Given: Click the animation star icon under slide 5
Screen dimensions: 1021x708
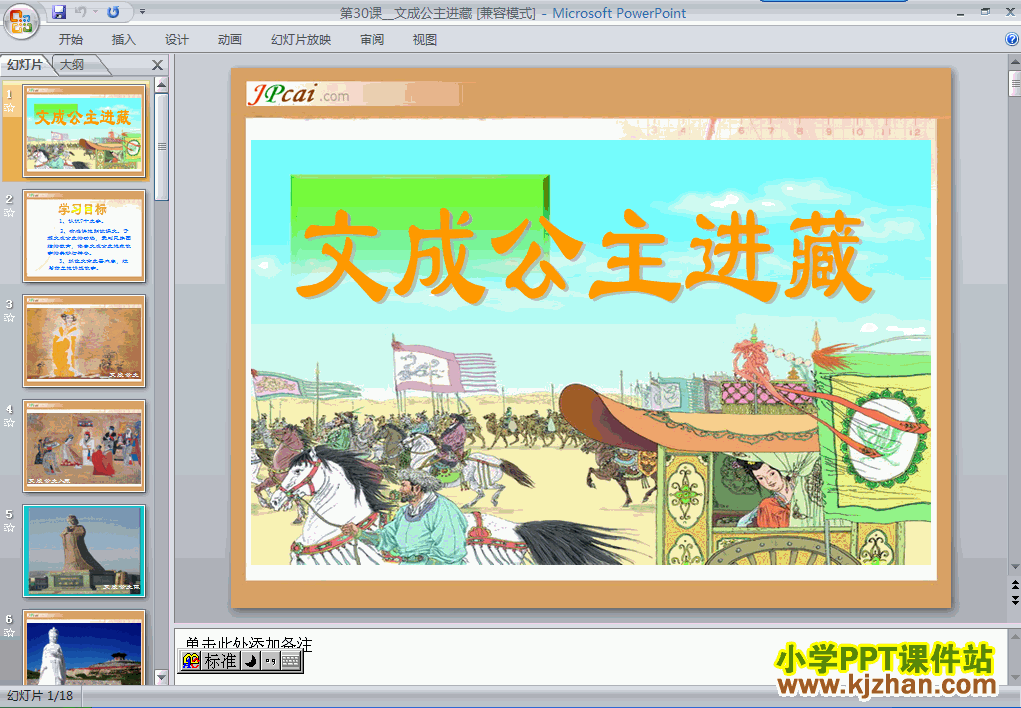Looking at the screenshot, I should coord(9,528).
